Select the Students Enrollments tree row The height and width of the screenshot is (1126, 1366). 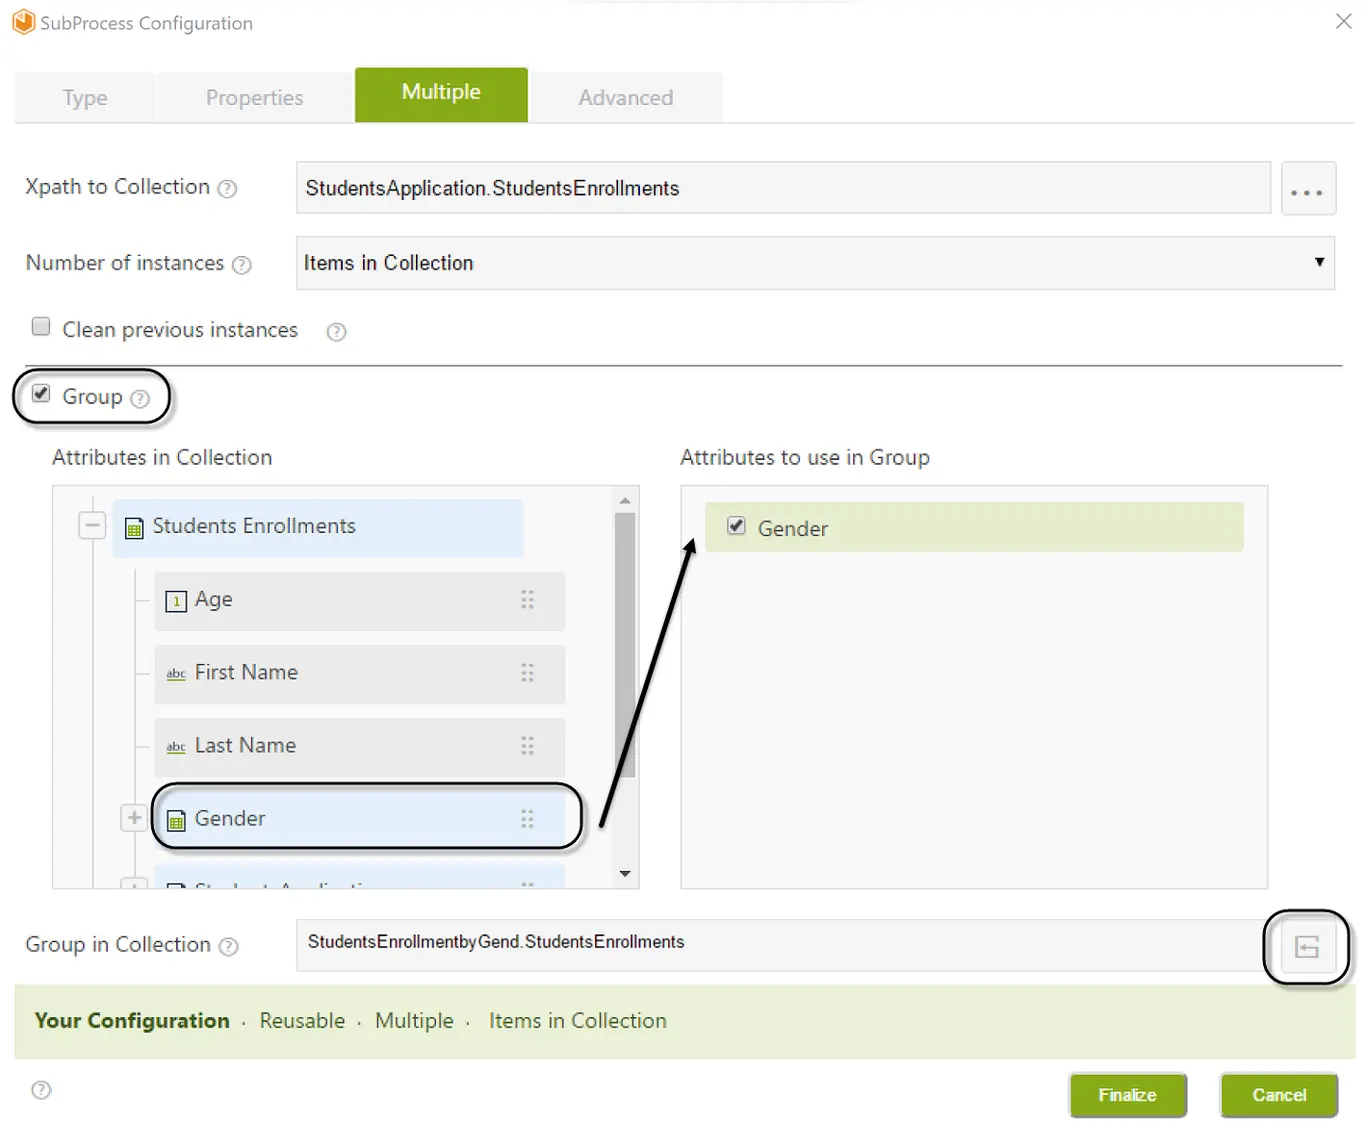pyautogui.click(x=318, y=528)
